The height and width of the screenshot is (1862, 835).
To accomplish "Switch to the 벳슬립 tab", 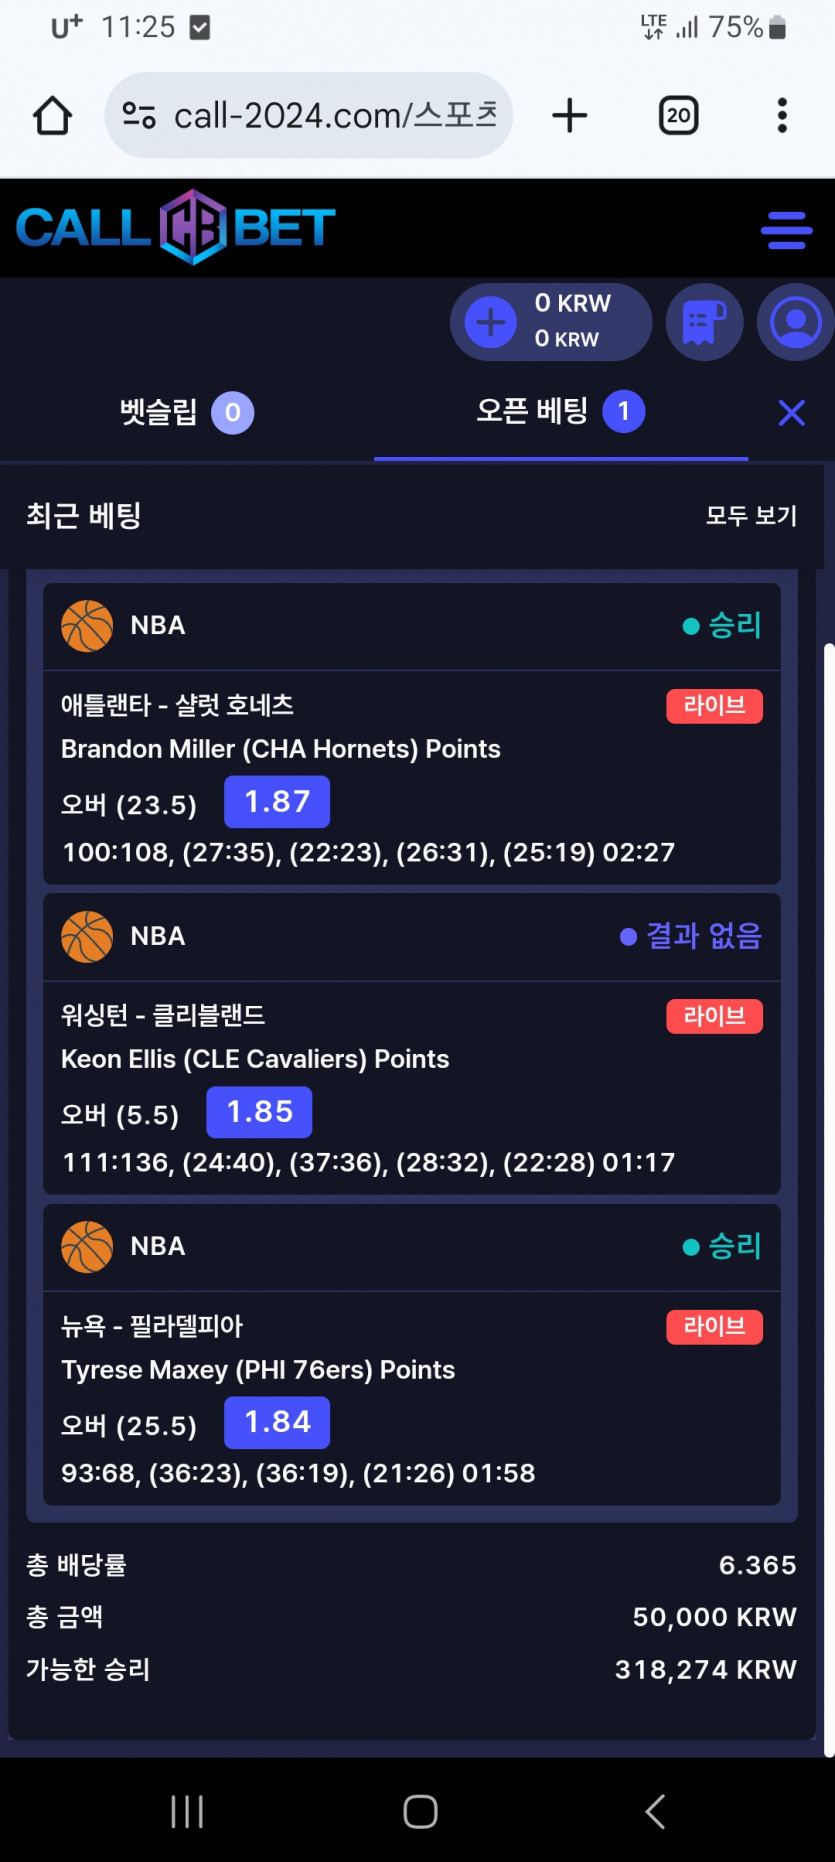I will click(x=186, y=412).
